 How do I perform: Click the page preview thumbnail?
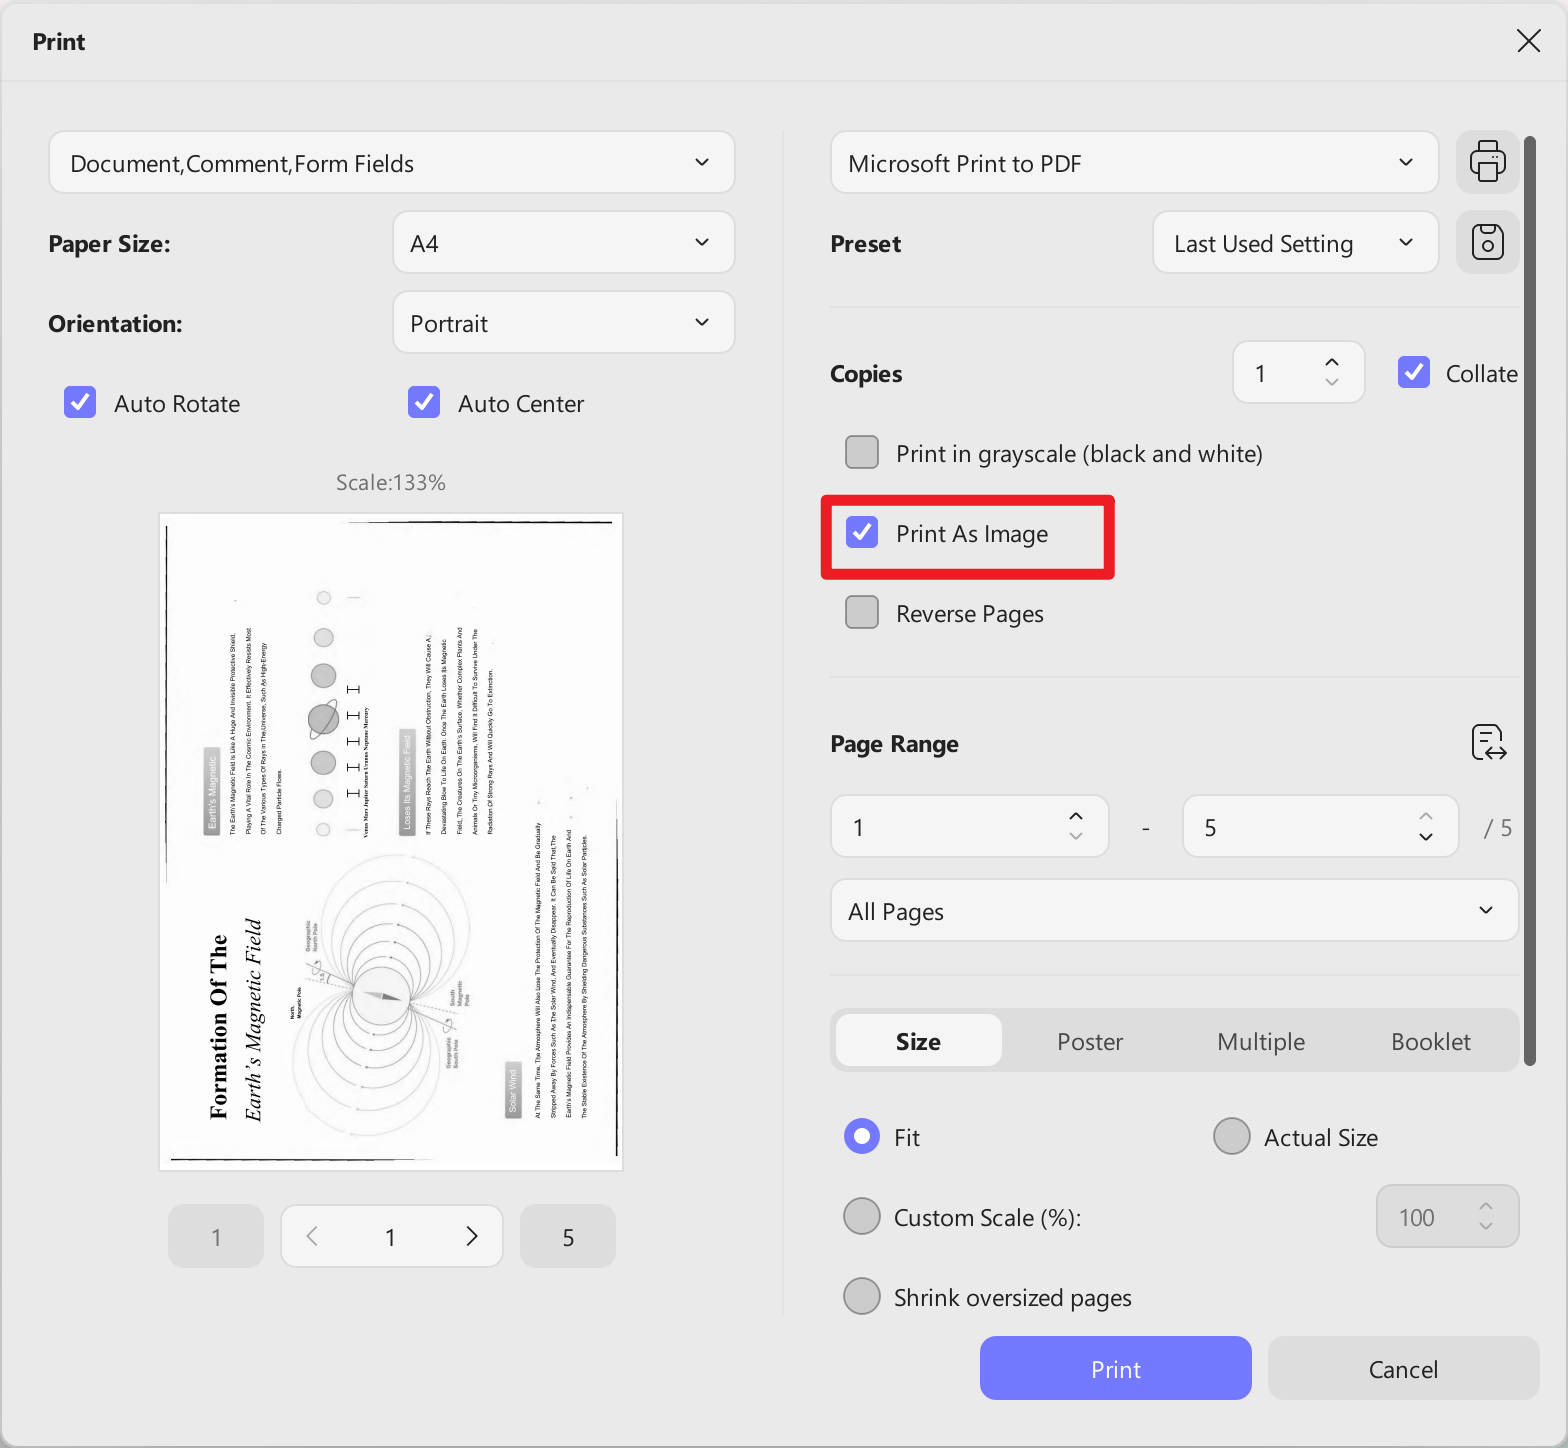(391, 842)
